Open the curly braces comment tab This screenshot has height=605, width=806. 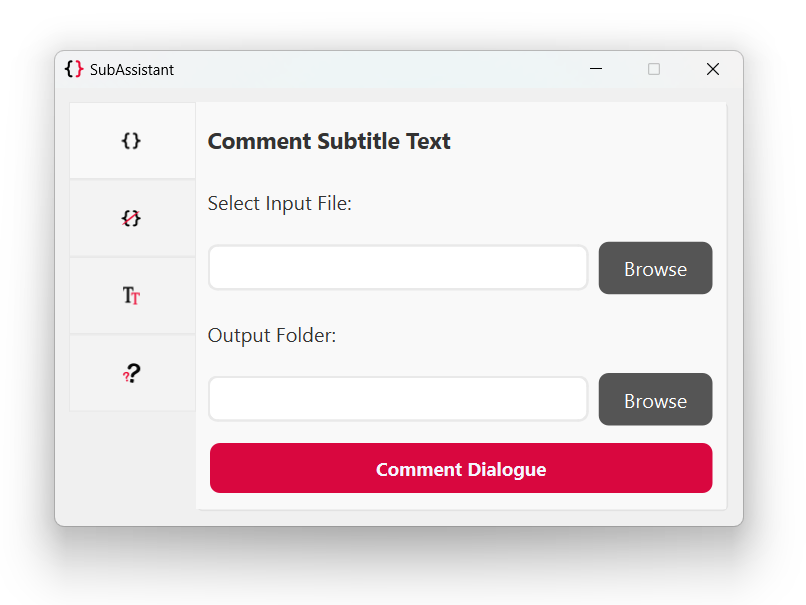tap(131, 141)
